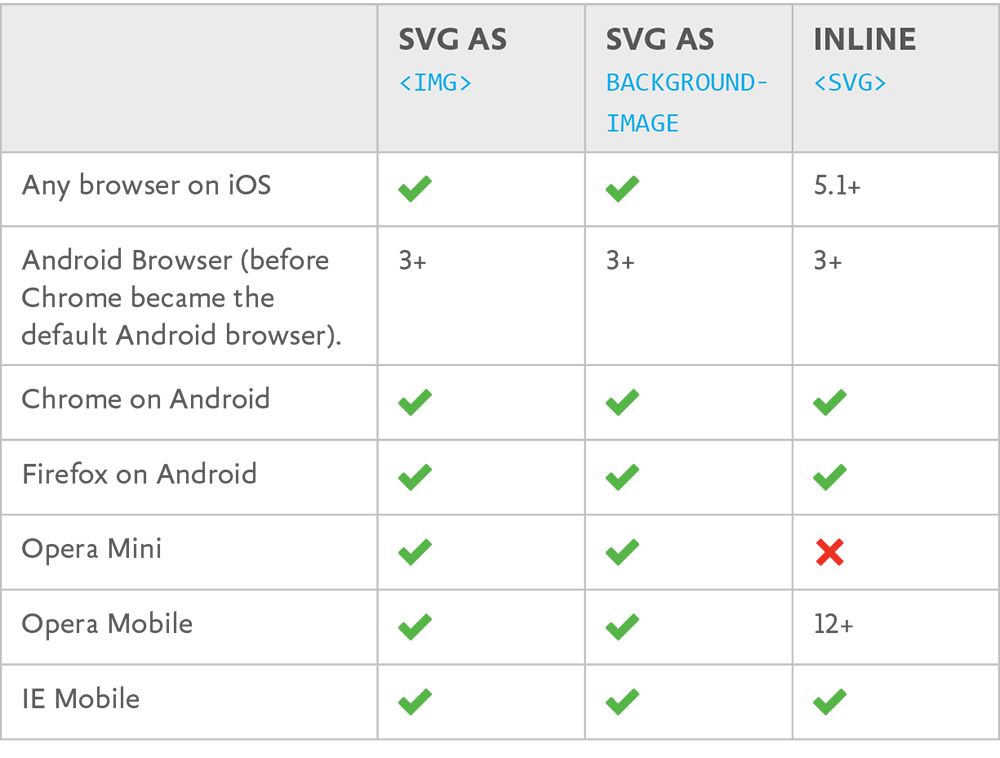
Task: Click the INLINE column header
Action: click(x=864, y=40)
